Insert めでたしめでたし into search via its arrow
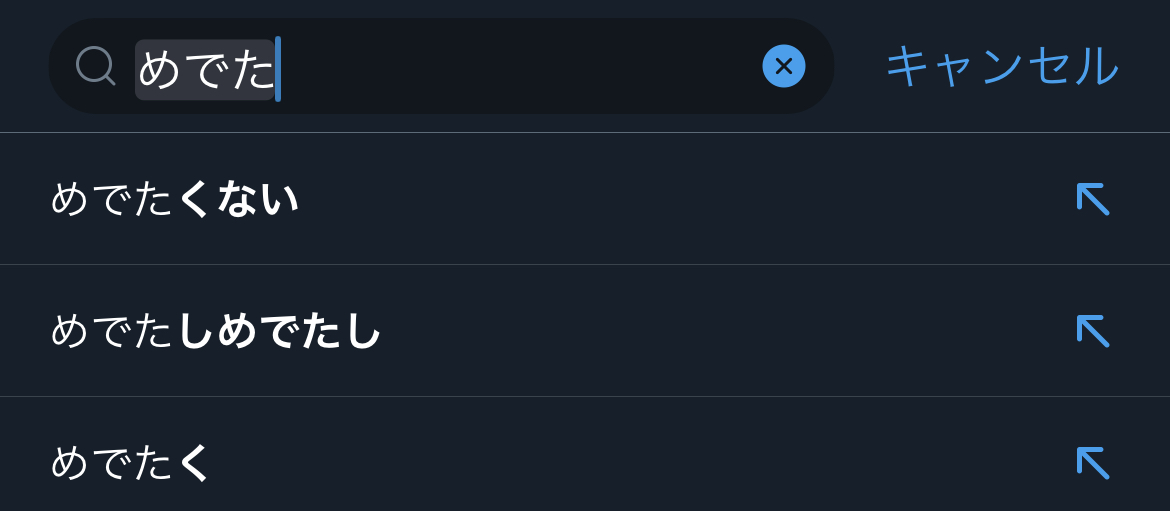This screenshot has width=1170, height=511. pos(1093,331)
